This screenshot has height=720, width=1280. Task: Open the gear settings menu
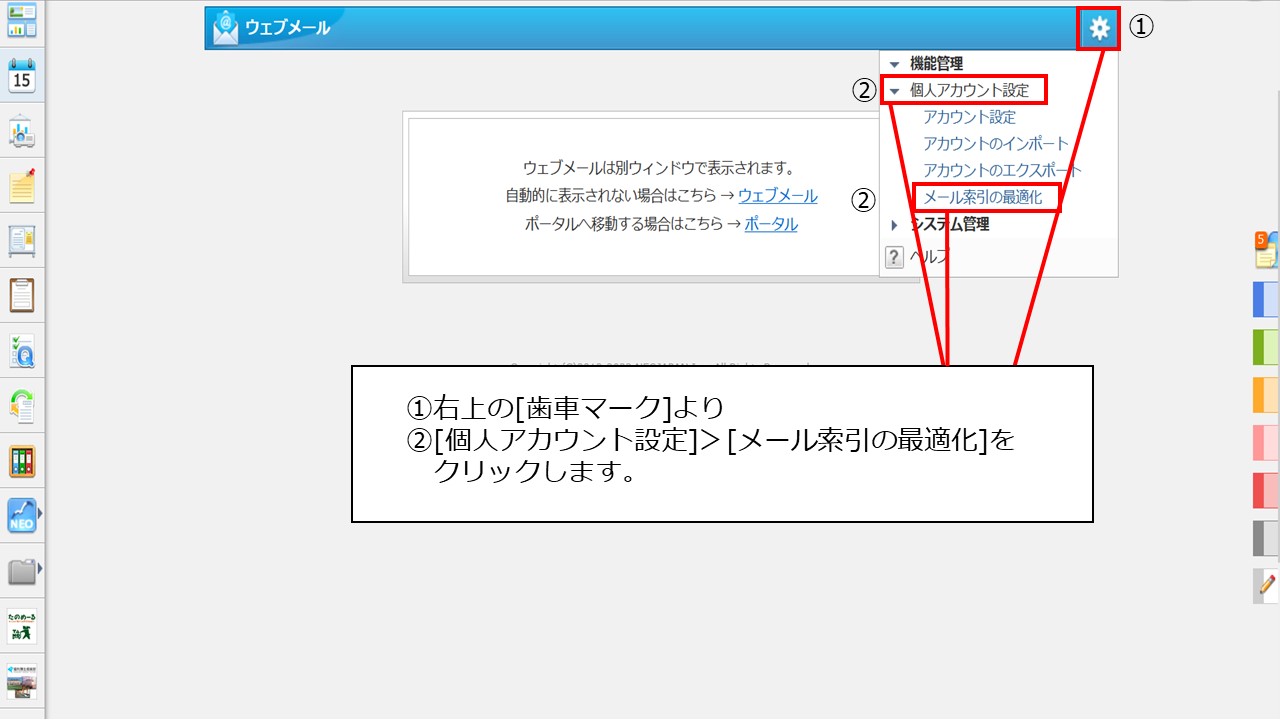tap(1100, 28)
